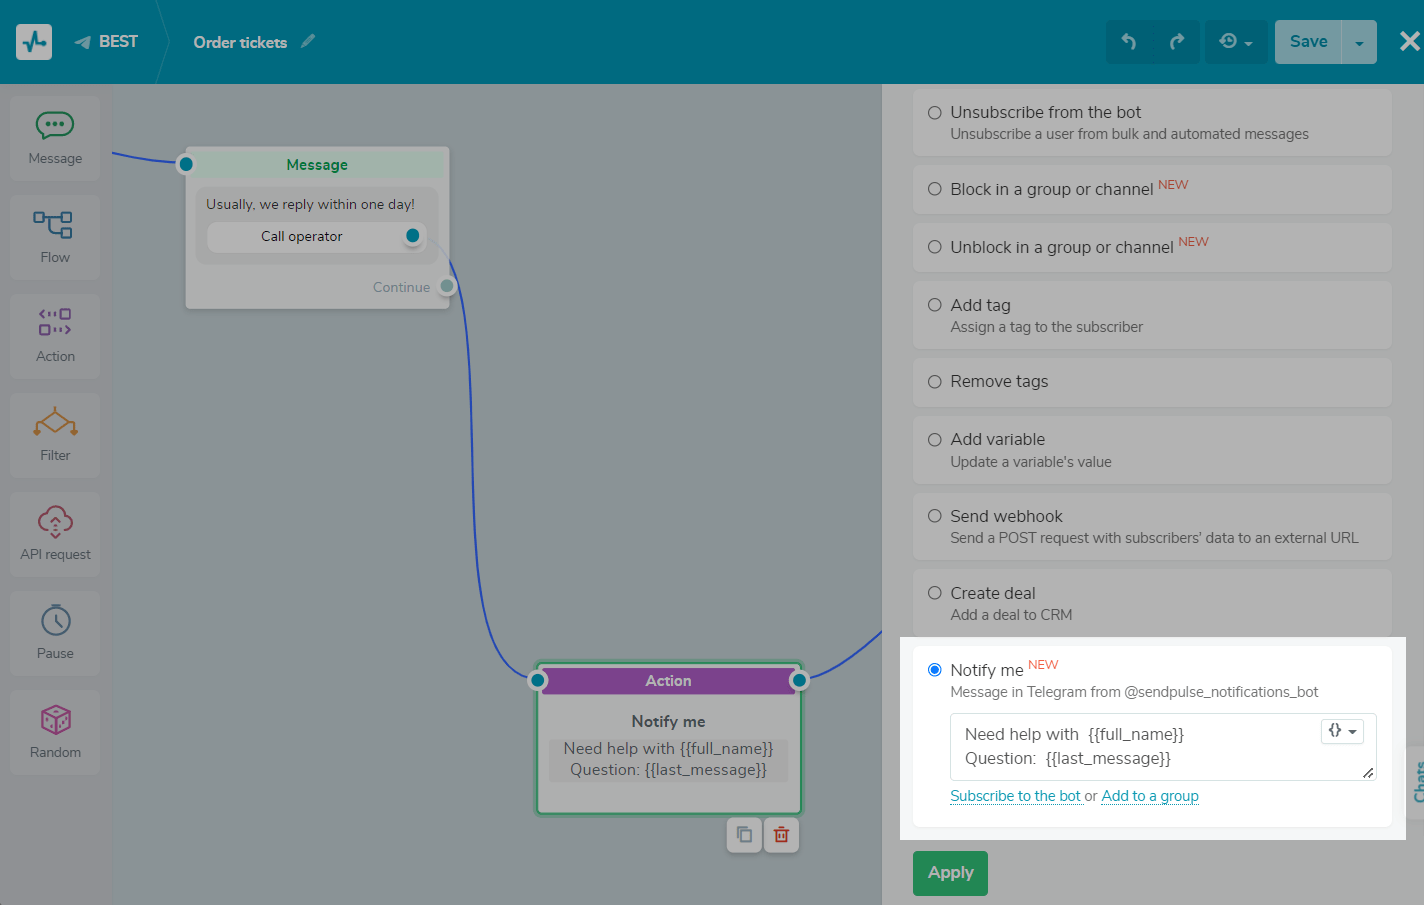
Task: Open the Subscribe to the bot link
Action: click(x=1015, y=796)
